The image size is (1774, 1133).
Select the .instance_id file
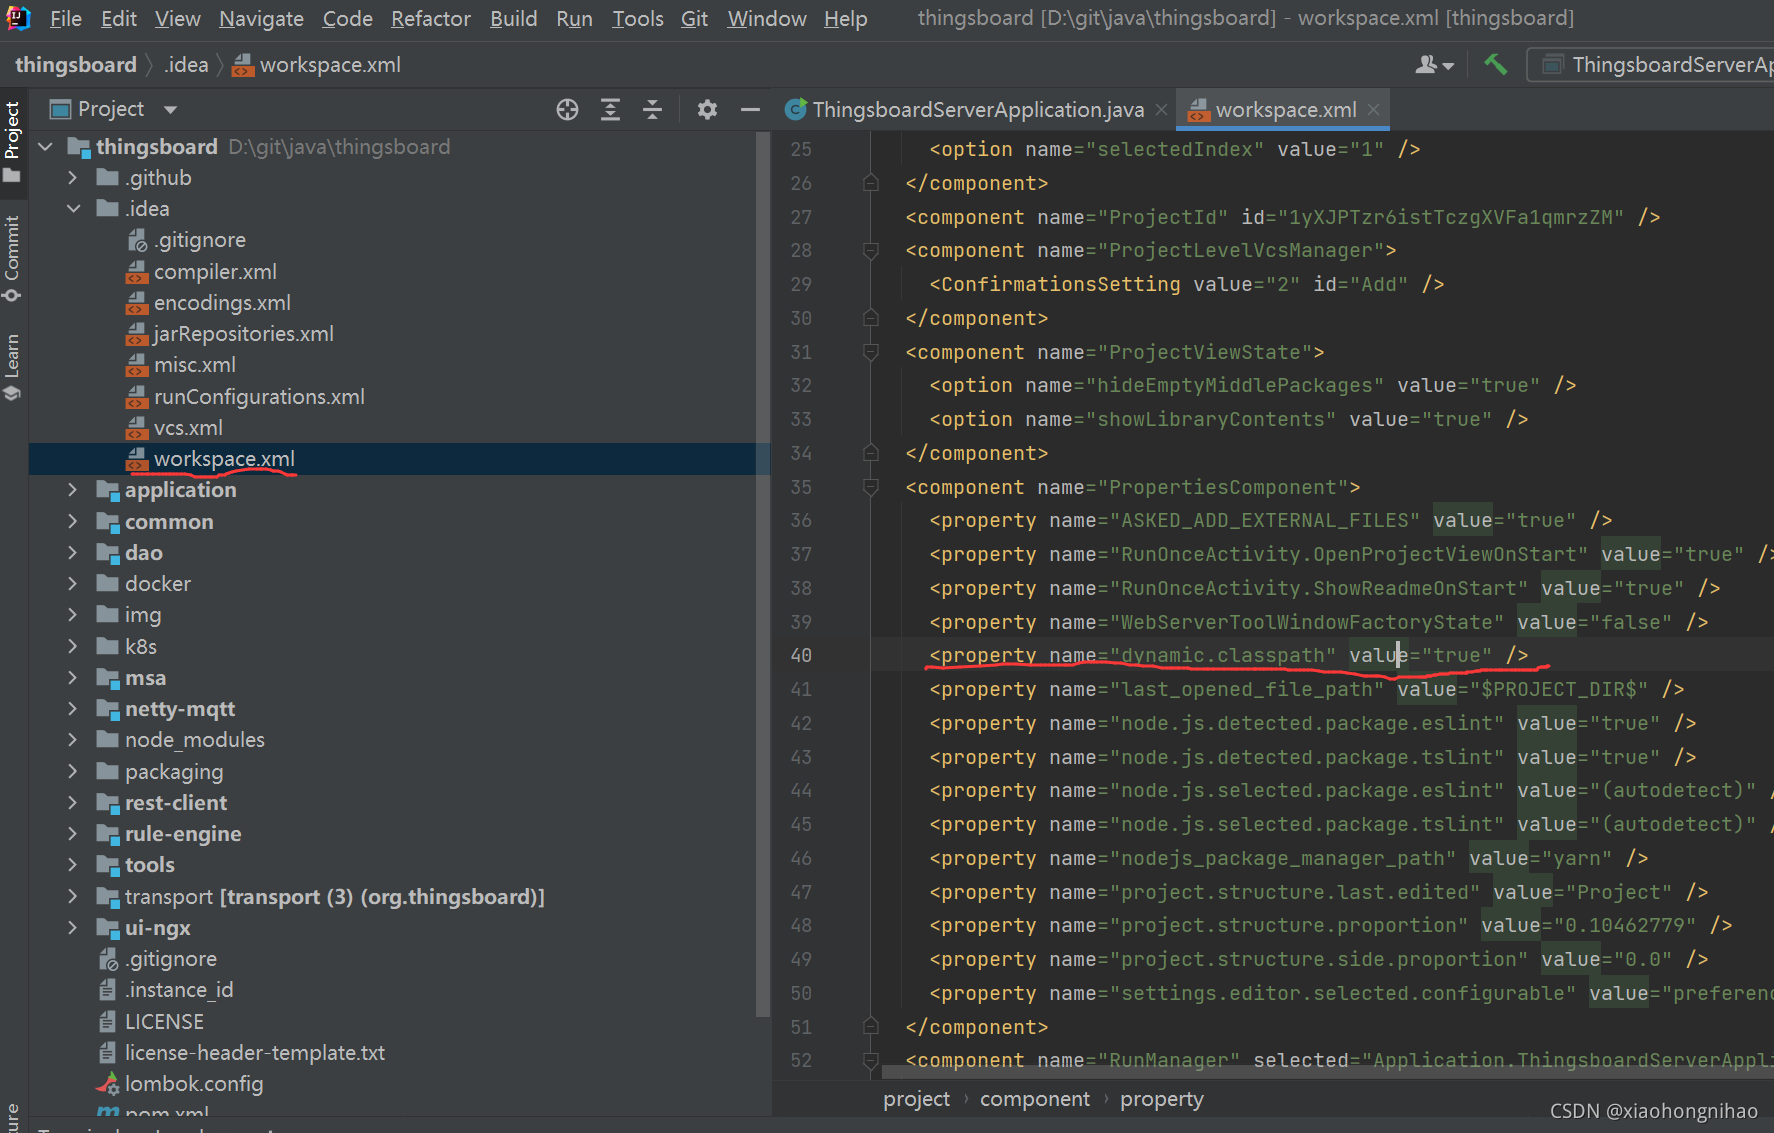tap(178, 990)
